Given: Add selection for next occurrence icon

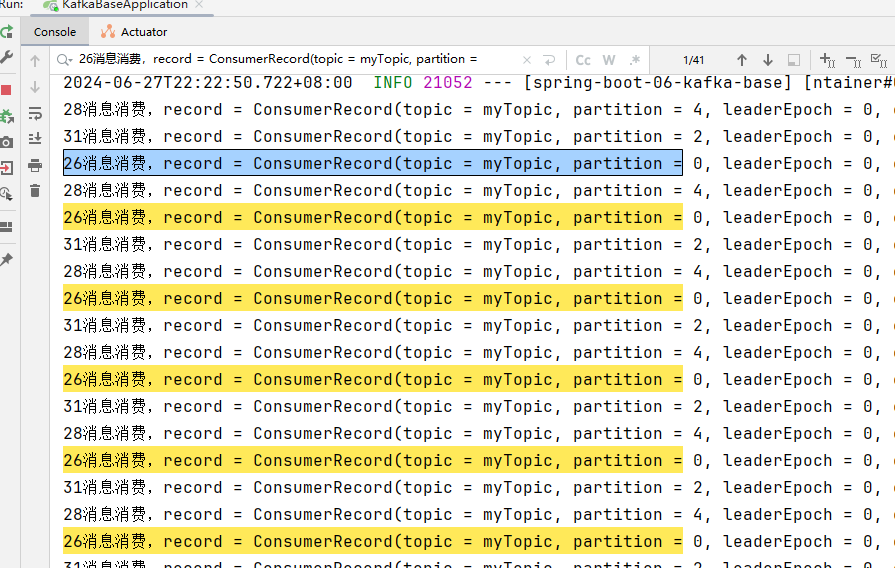Looking at the screenshot, I should coord(827,60).
